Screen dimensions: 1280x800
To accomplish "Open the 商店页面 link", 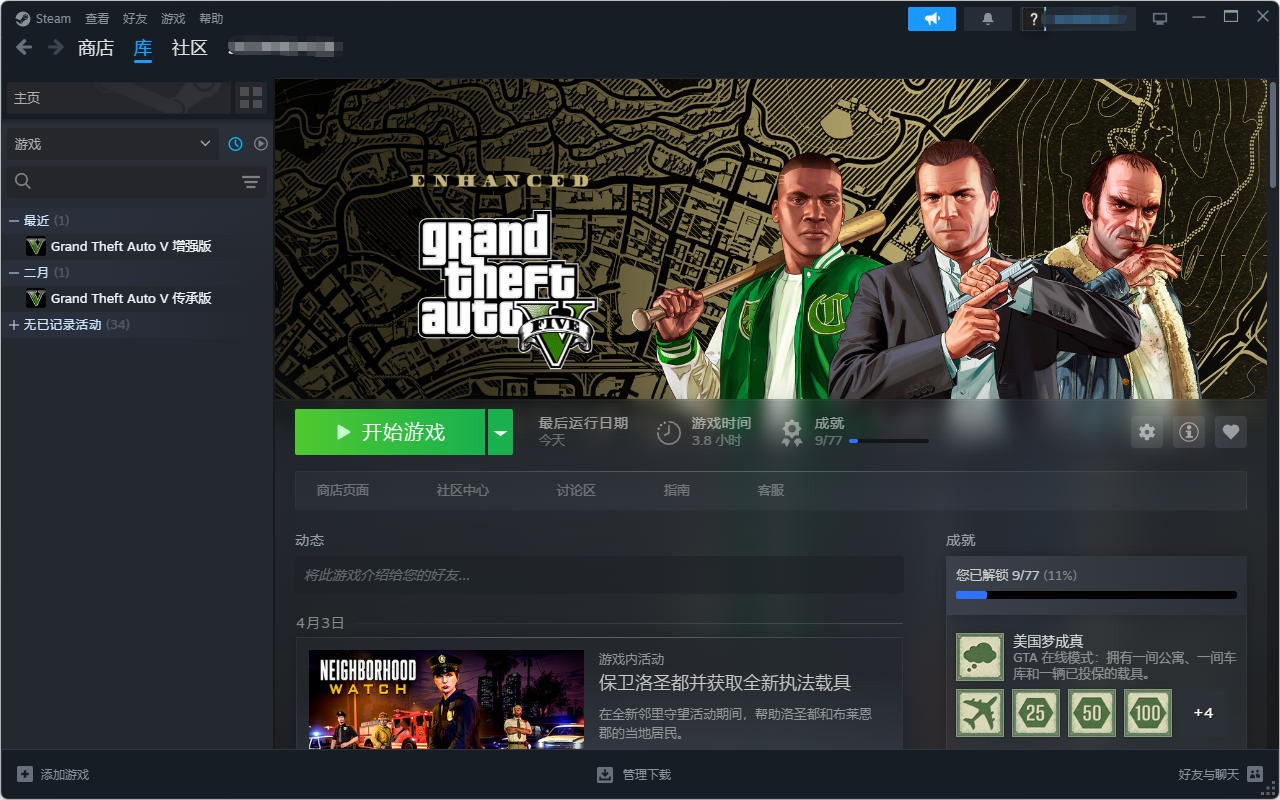I will 343,490.
